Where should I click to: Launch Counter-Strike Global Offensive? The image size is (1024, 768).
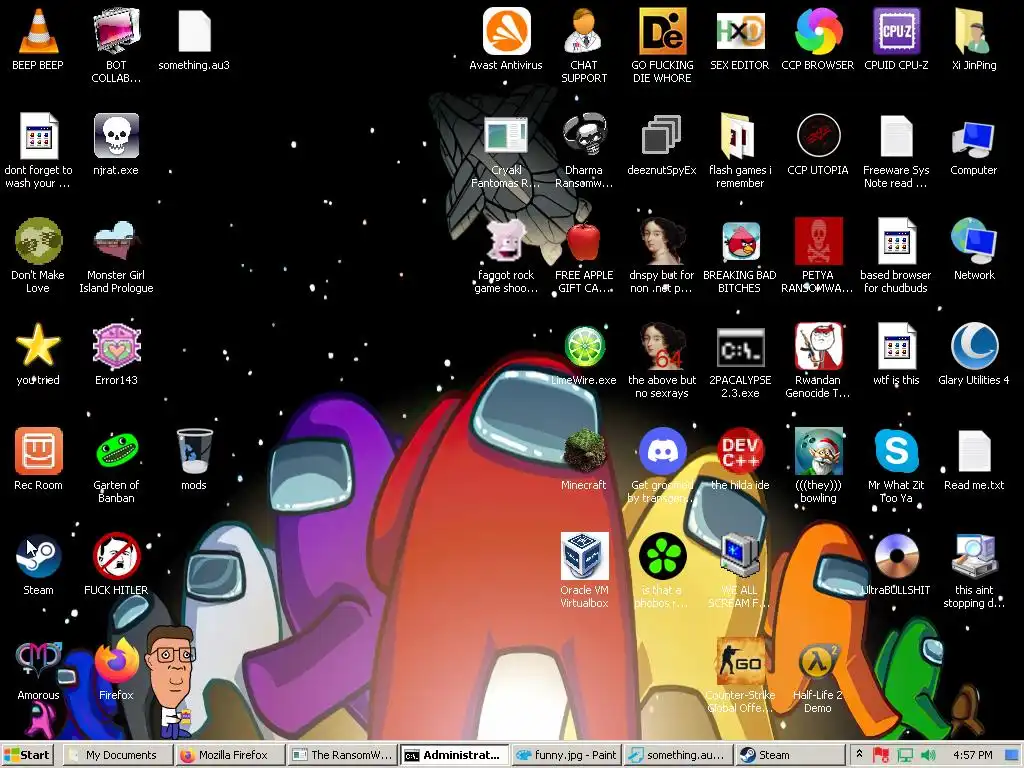(740, 661)
